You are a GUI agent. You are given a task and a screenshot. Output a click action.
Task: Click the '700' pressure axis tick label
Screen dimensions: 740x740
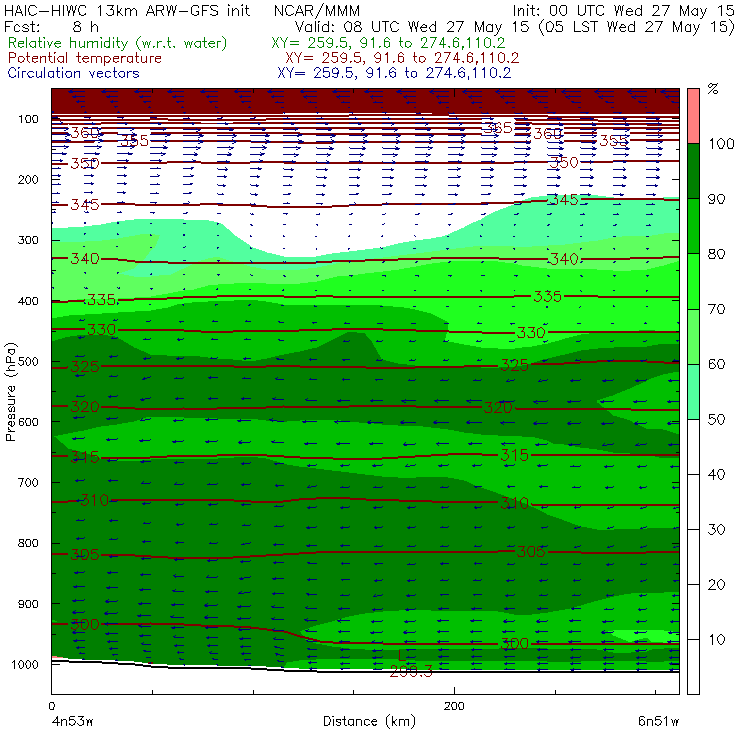pyautogui.click(x=28, y=483)
